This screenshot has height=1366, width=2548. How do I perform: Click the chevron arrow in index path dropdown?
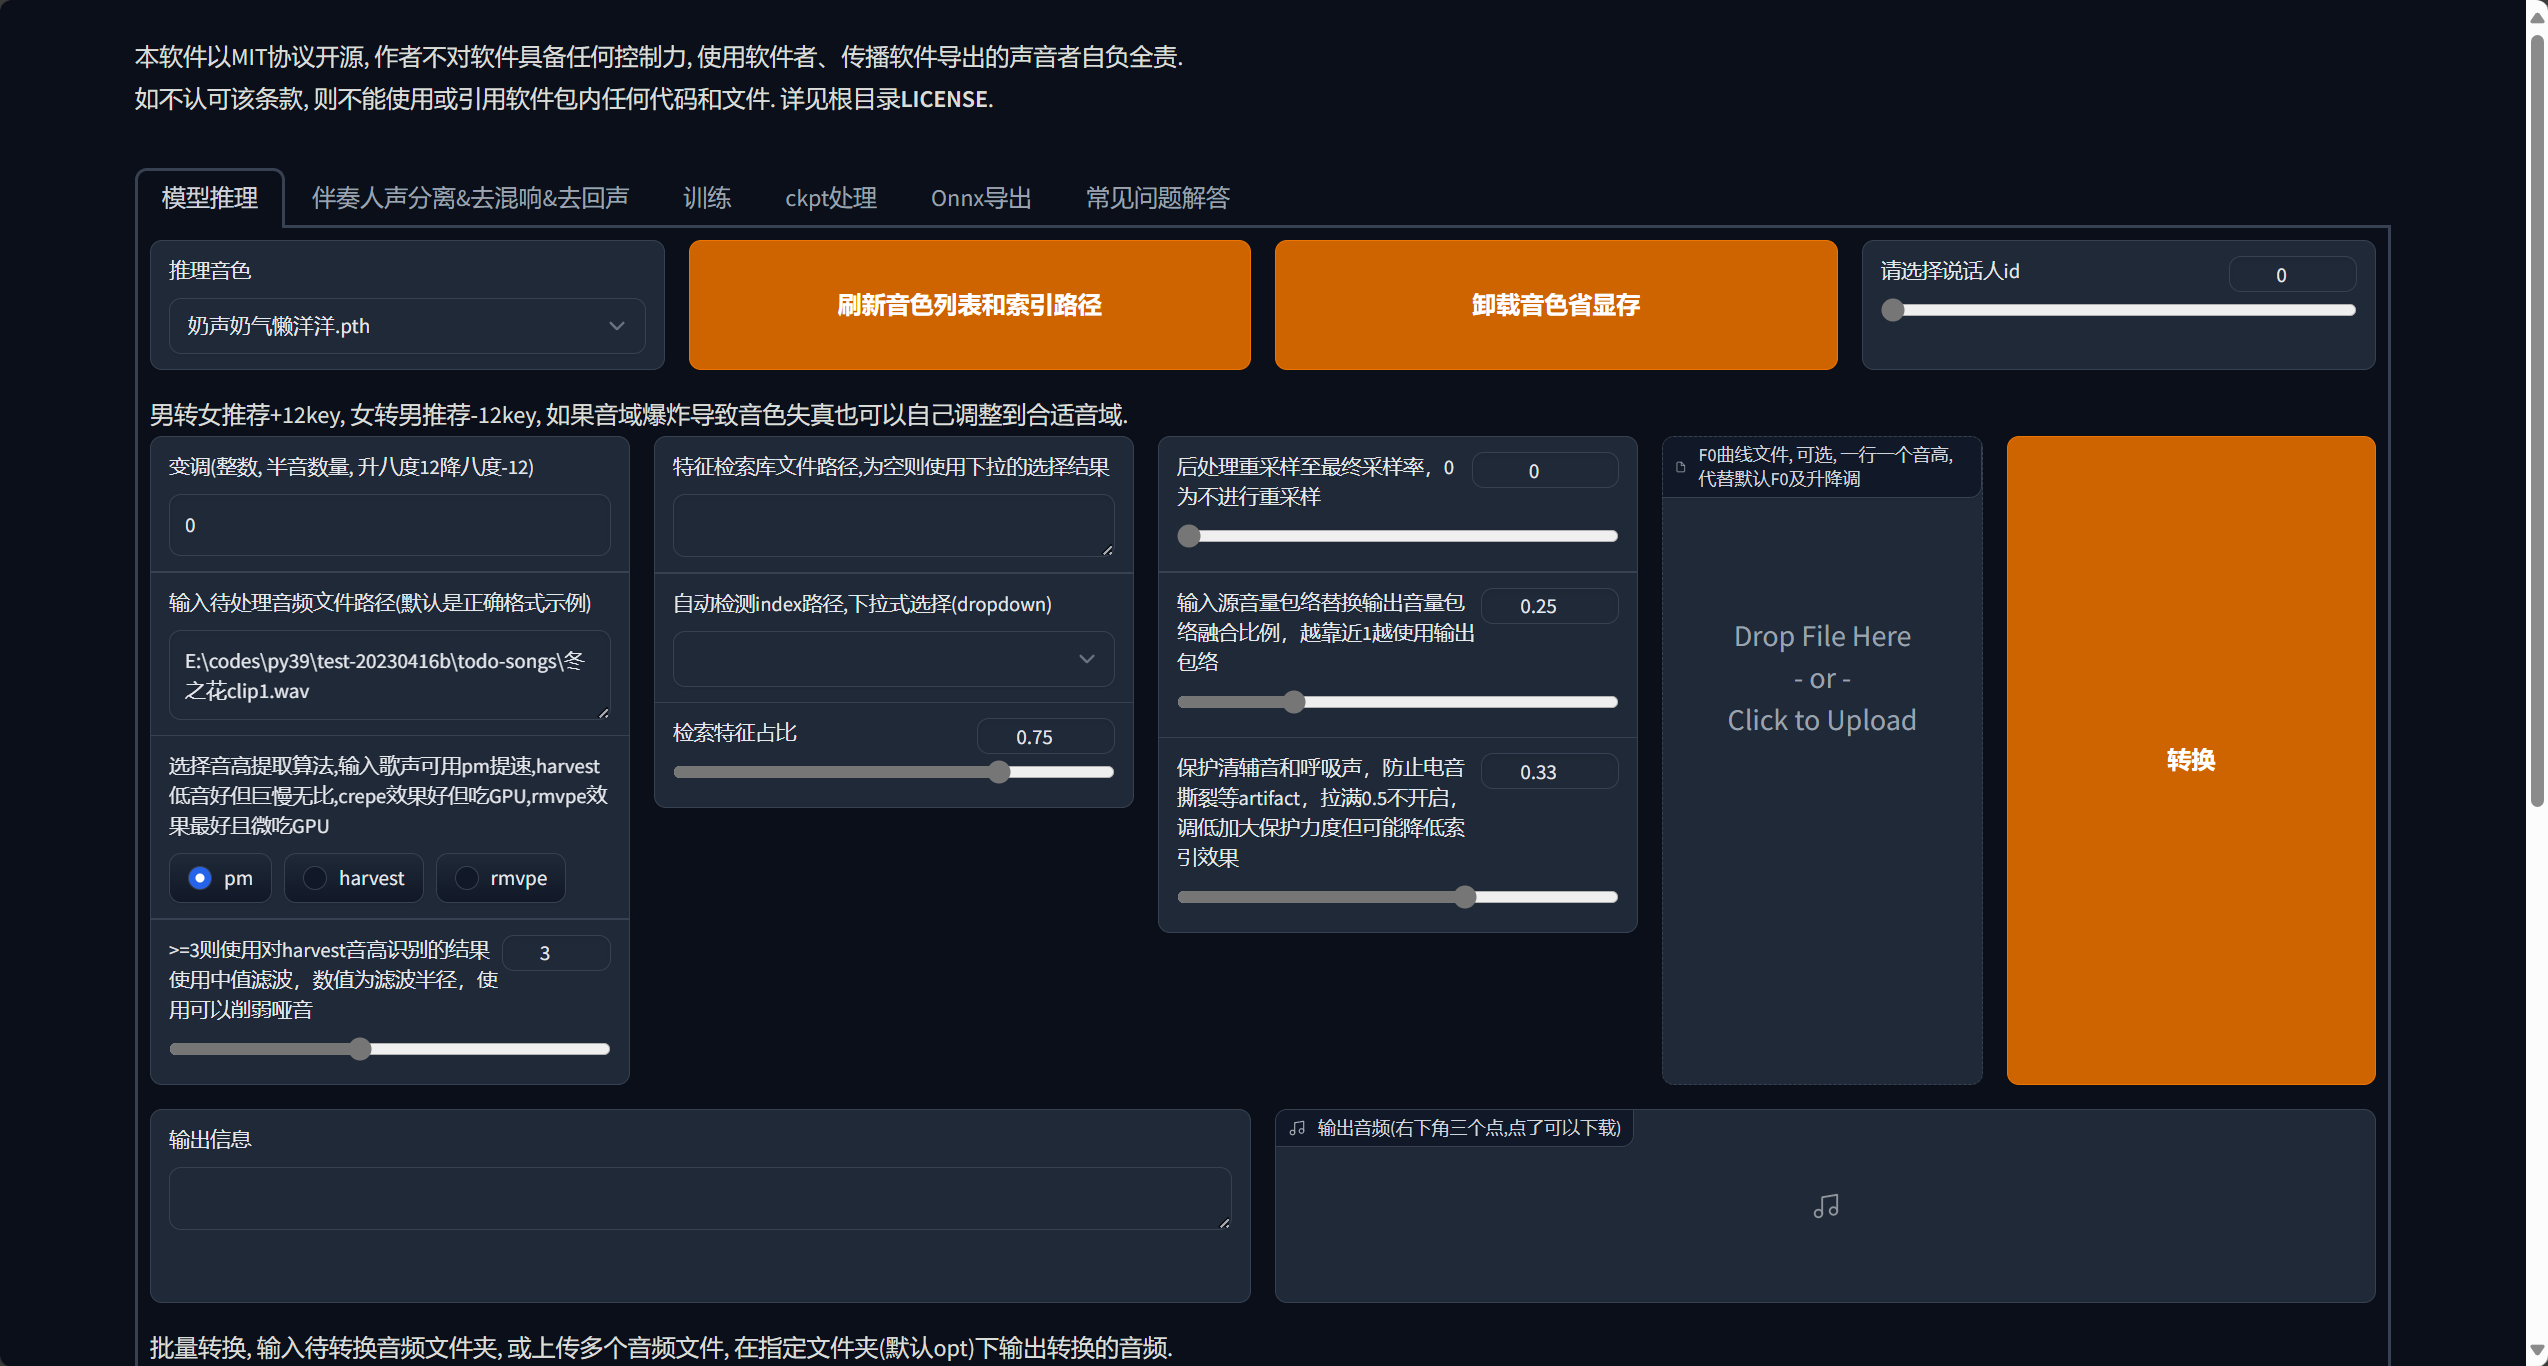point(1087,659)
